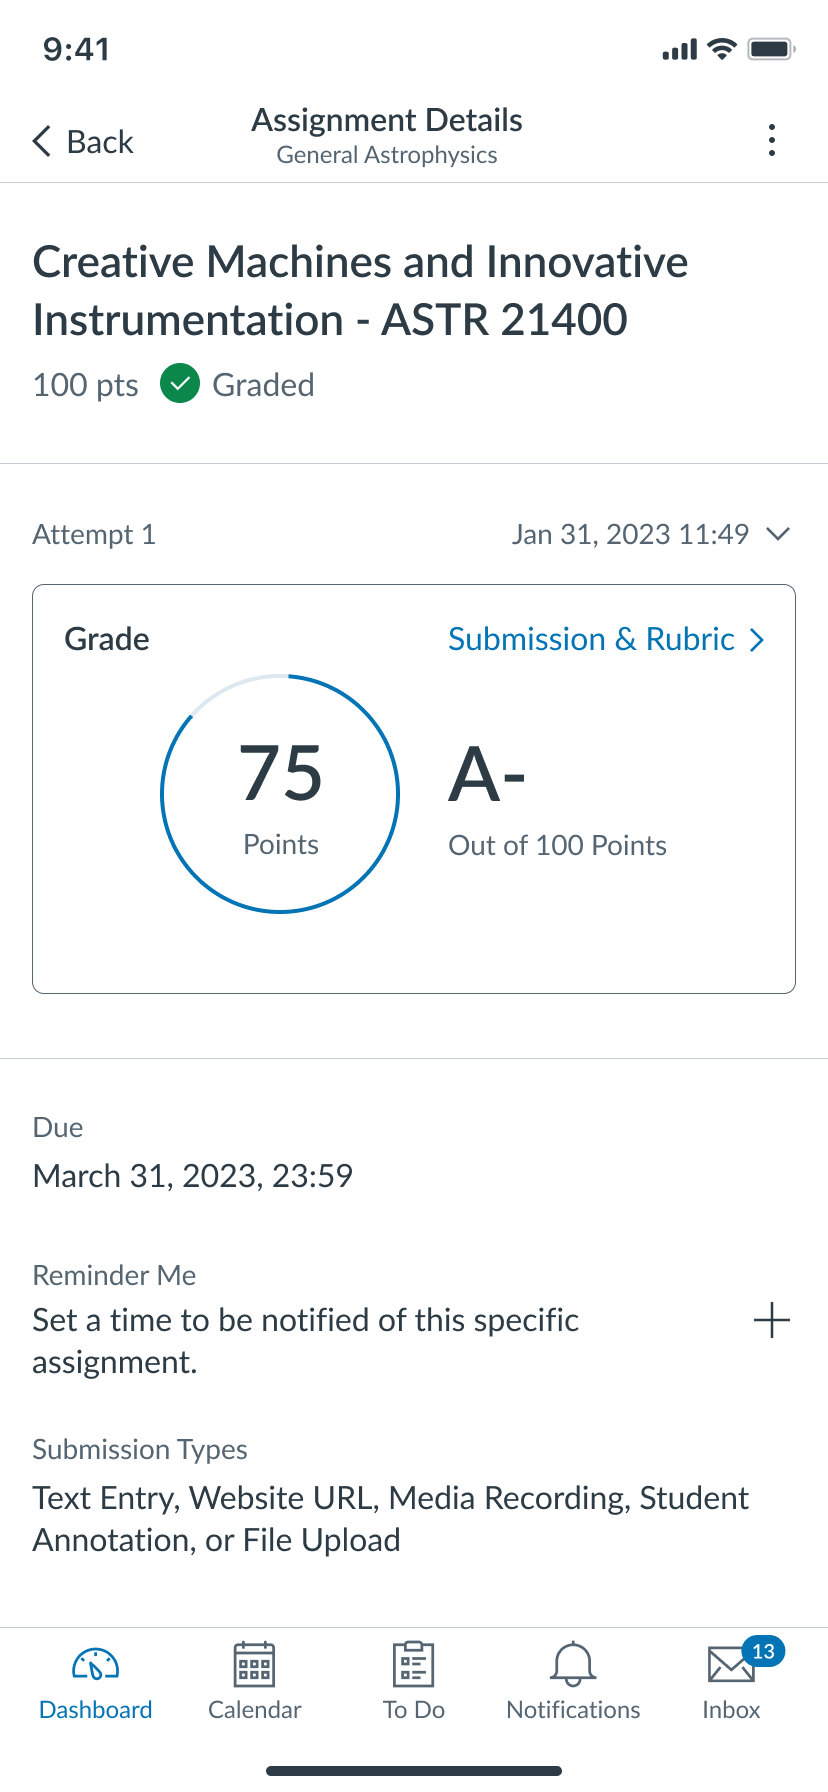Tap the back chevron icon
This screenshot has width=828, height=1792.
point(42,141)
